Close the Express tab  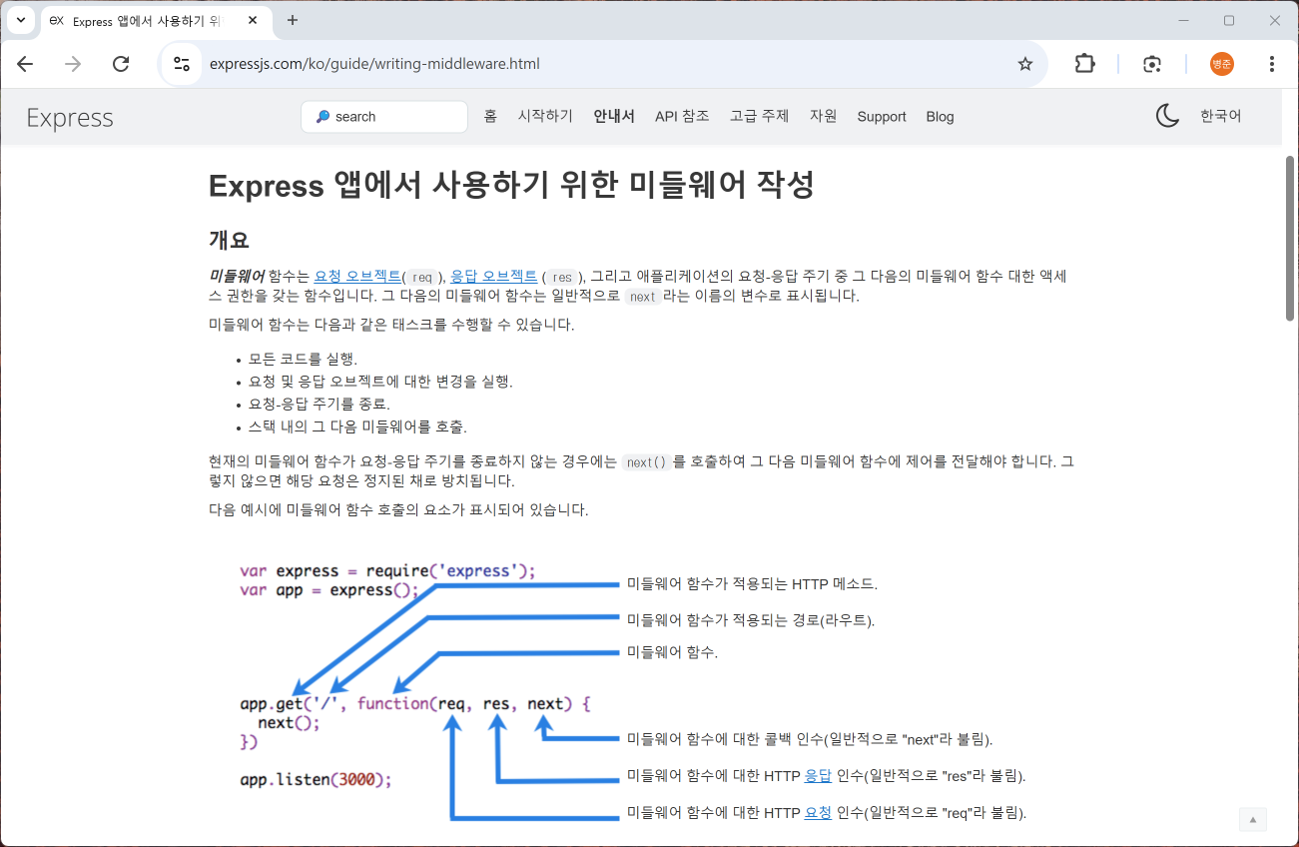point(252,20)
